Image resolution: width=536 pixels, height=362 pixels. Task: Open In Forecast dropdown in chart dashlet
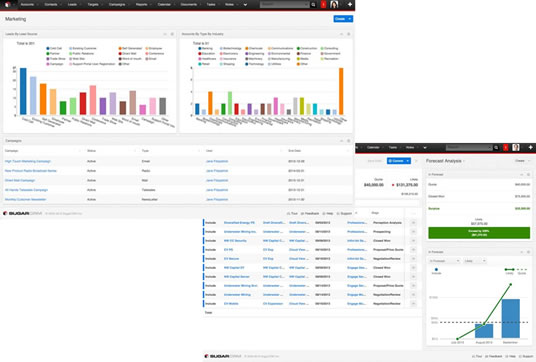pos(444,261)
